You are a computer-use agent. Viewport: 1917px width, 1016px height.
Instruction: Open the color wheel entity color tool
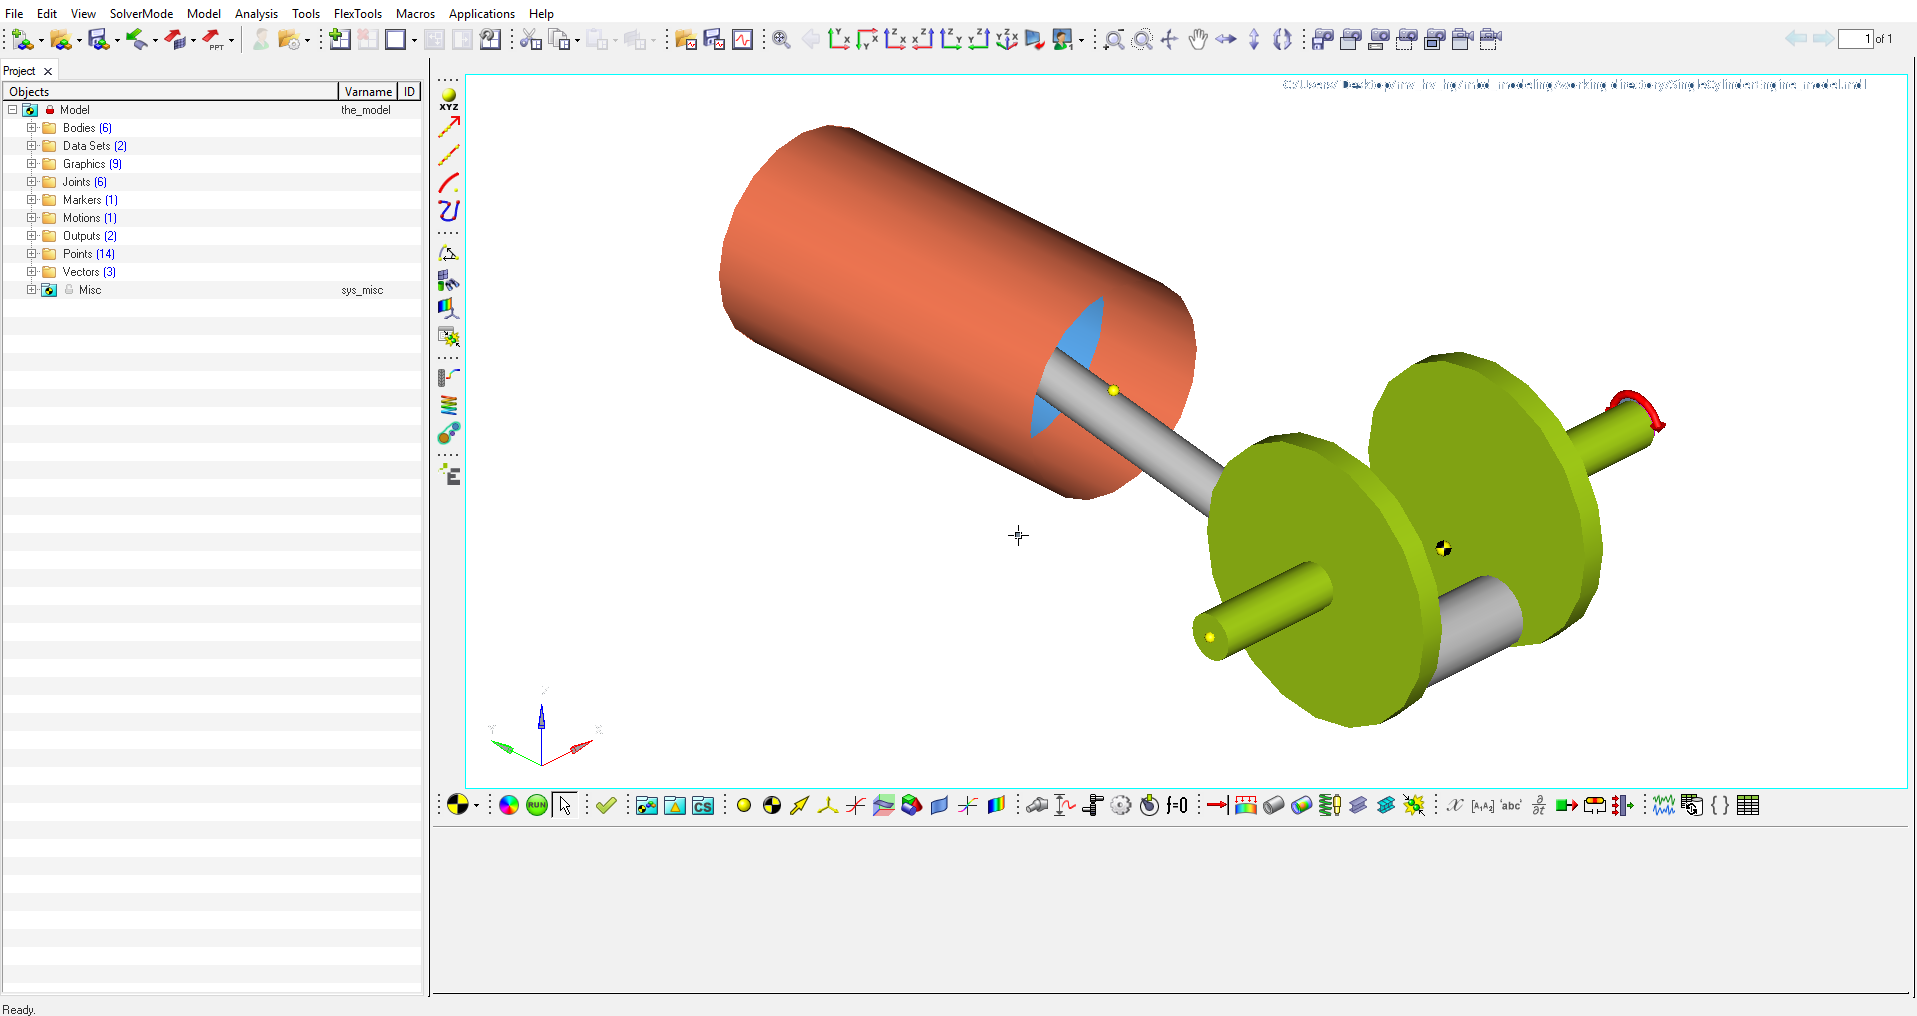(x=509, y=806)
